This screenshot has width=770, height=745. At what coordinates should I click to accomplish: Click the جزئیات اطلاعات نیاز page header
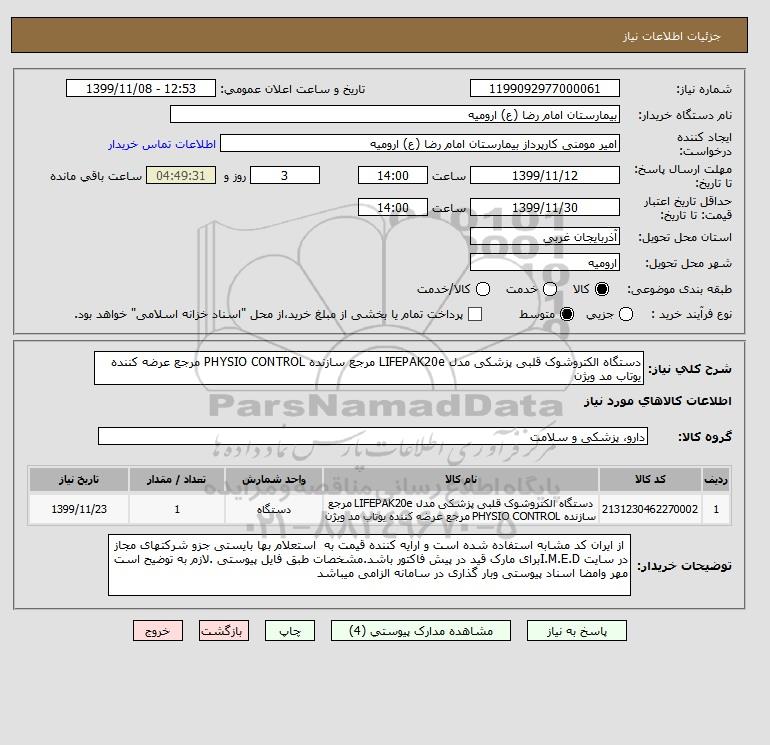click(671, 36)
